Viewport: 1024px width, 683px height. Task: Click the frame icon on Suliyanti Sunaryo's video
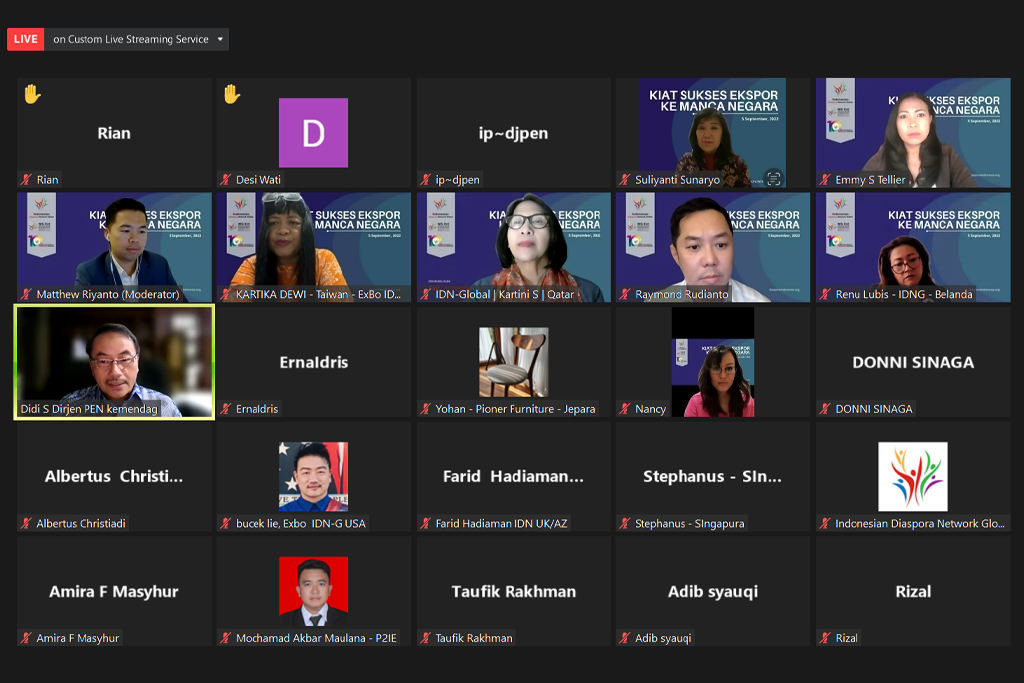click(x=773, y=178)
